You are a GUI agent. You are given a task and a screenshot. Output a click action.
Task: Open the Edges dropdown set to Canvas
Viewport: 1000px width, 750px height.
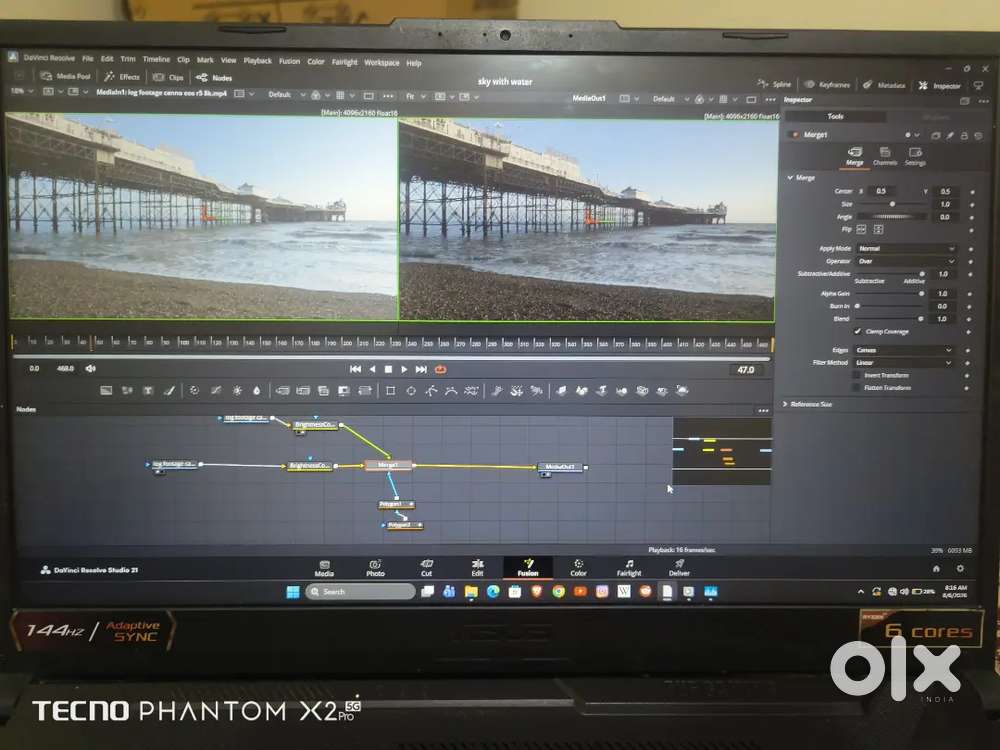click(903, 350)
